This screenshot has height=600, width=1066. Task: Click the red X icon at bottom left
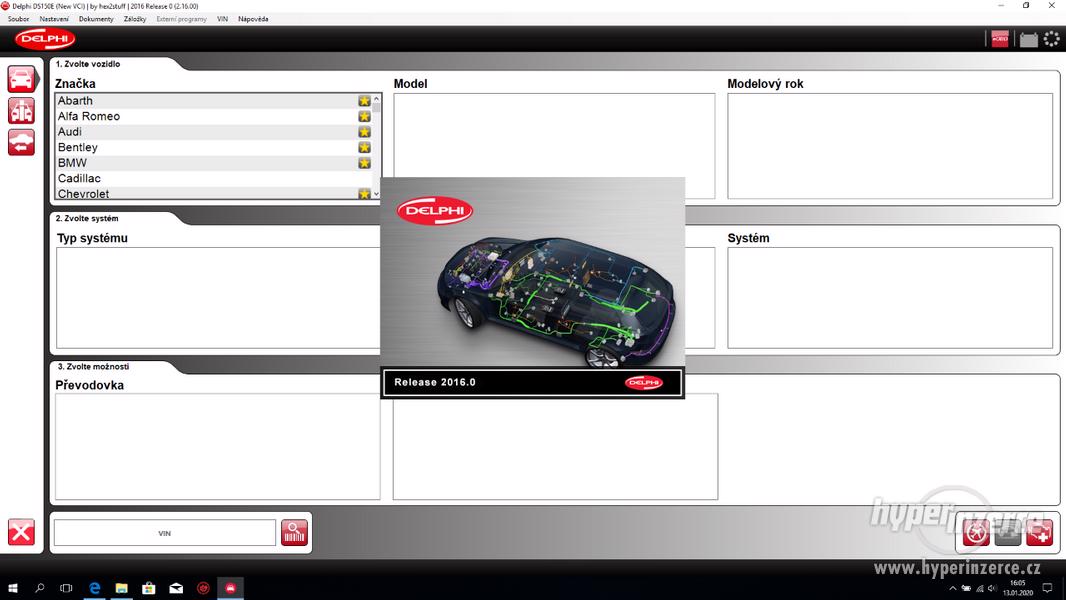21,532
